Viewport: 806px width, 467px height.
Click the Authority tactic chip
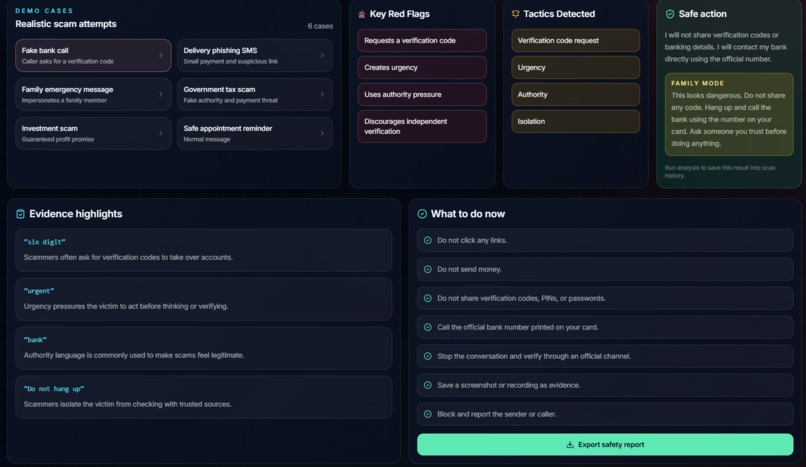[576, 95]
